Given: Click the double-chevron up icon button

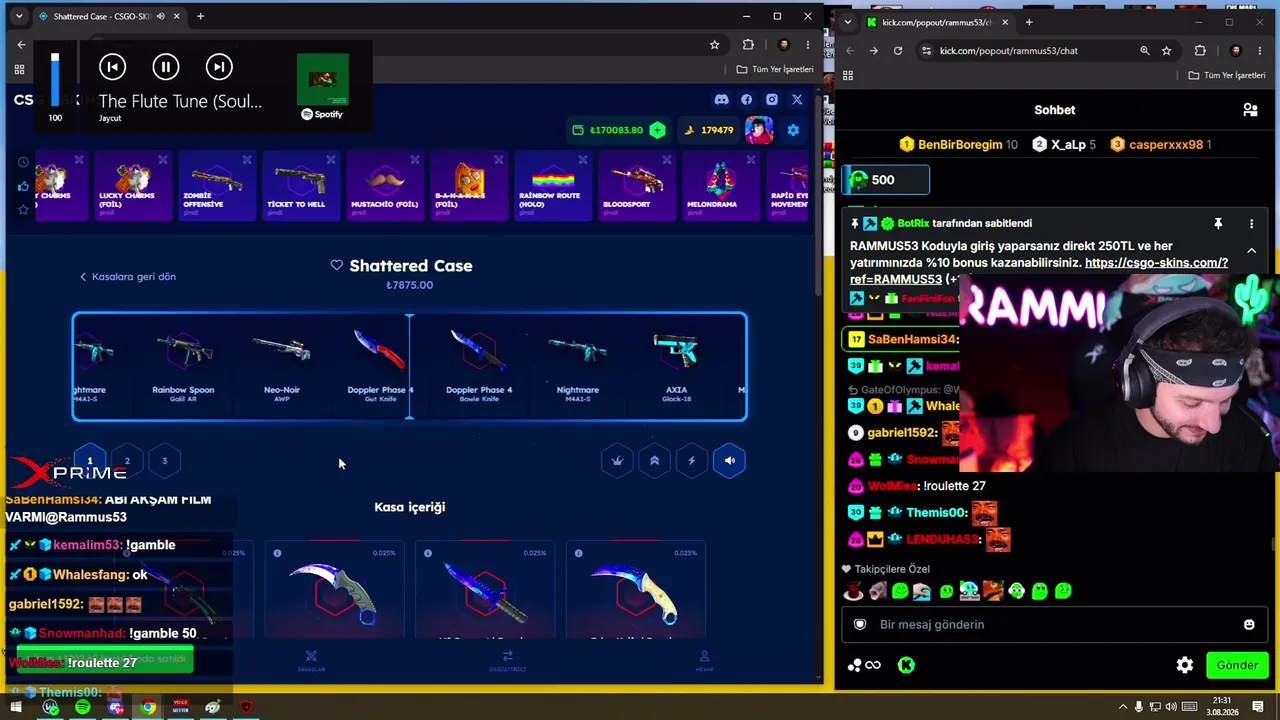Looking at the screenshot, I should tap(654, 461).
